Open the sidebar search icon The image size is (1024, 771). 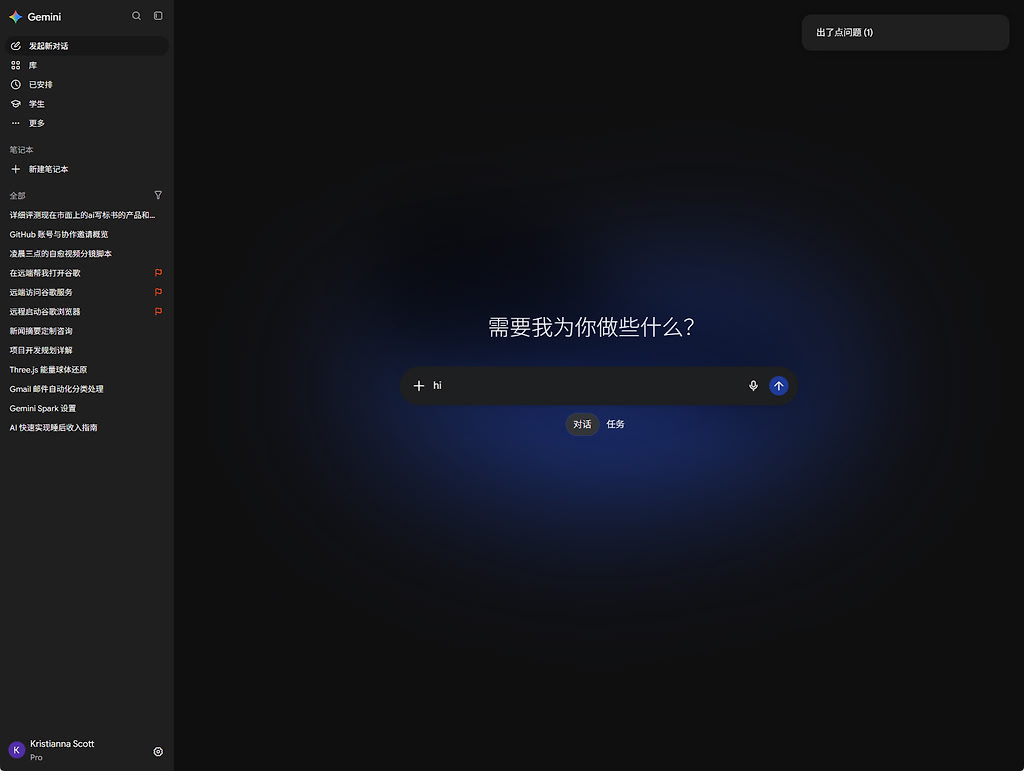[136, 16]
